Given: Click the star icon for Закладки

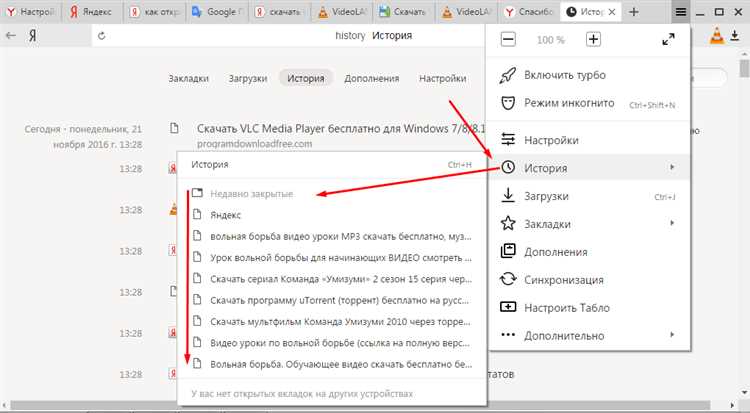Looking at the screenshot, I should pyautogui.click(x=508, y=223).
